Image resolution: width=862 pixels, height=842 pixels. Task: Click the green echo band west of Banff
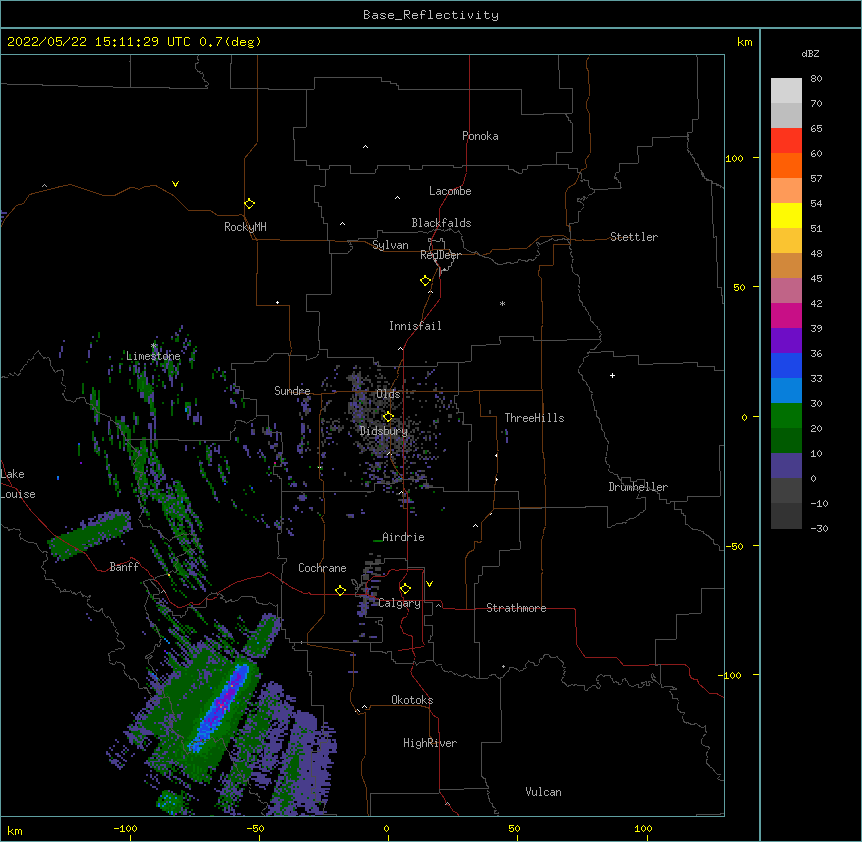tap(89, 534)
